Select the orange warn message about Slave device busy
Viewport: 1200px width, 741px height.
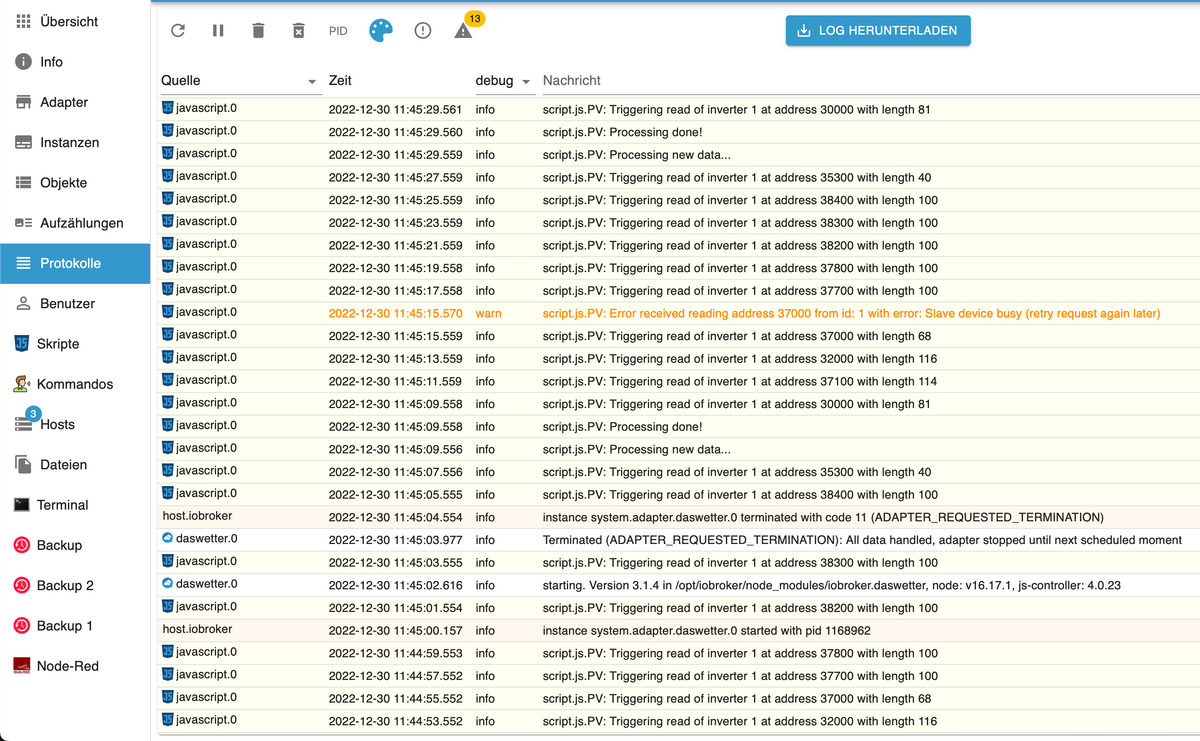tap(851, 313)
